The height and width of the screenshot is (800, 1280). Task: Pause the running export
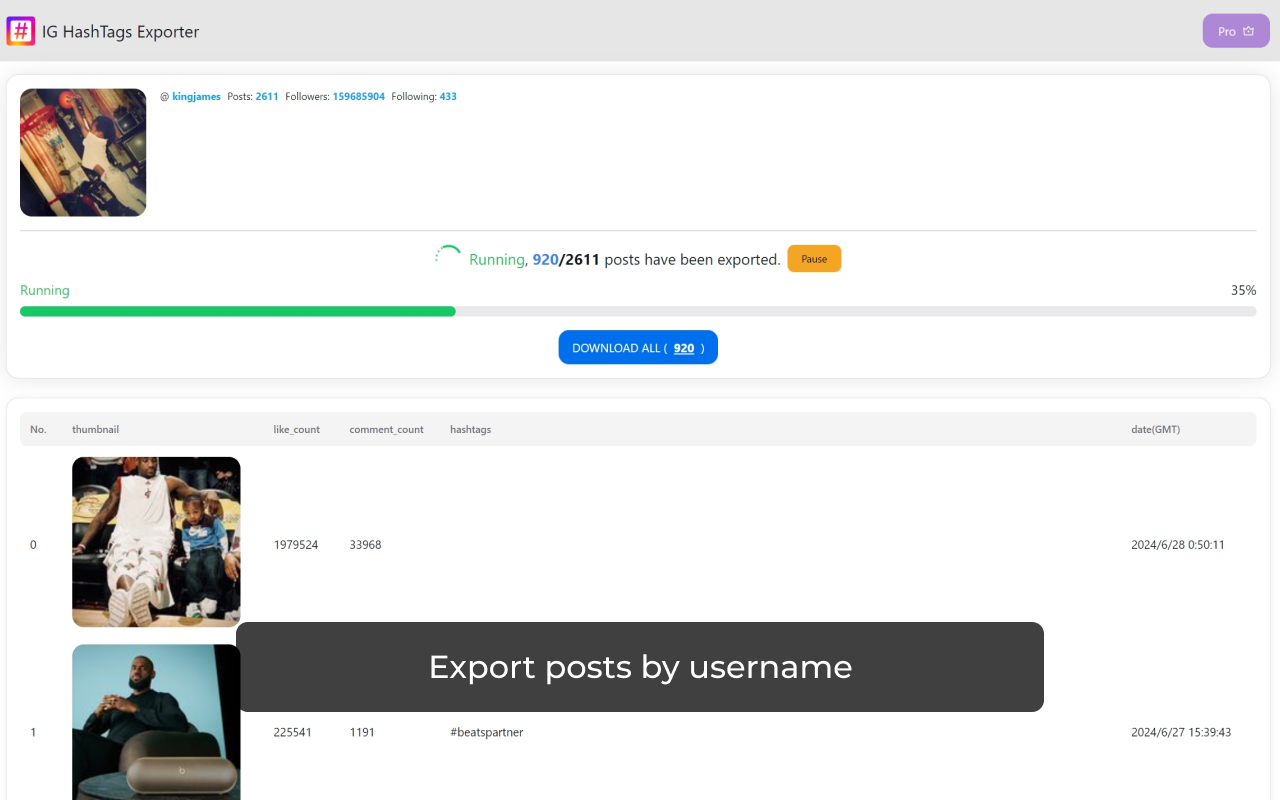point(814,259)
